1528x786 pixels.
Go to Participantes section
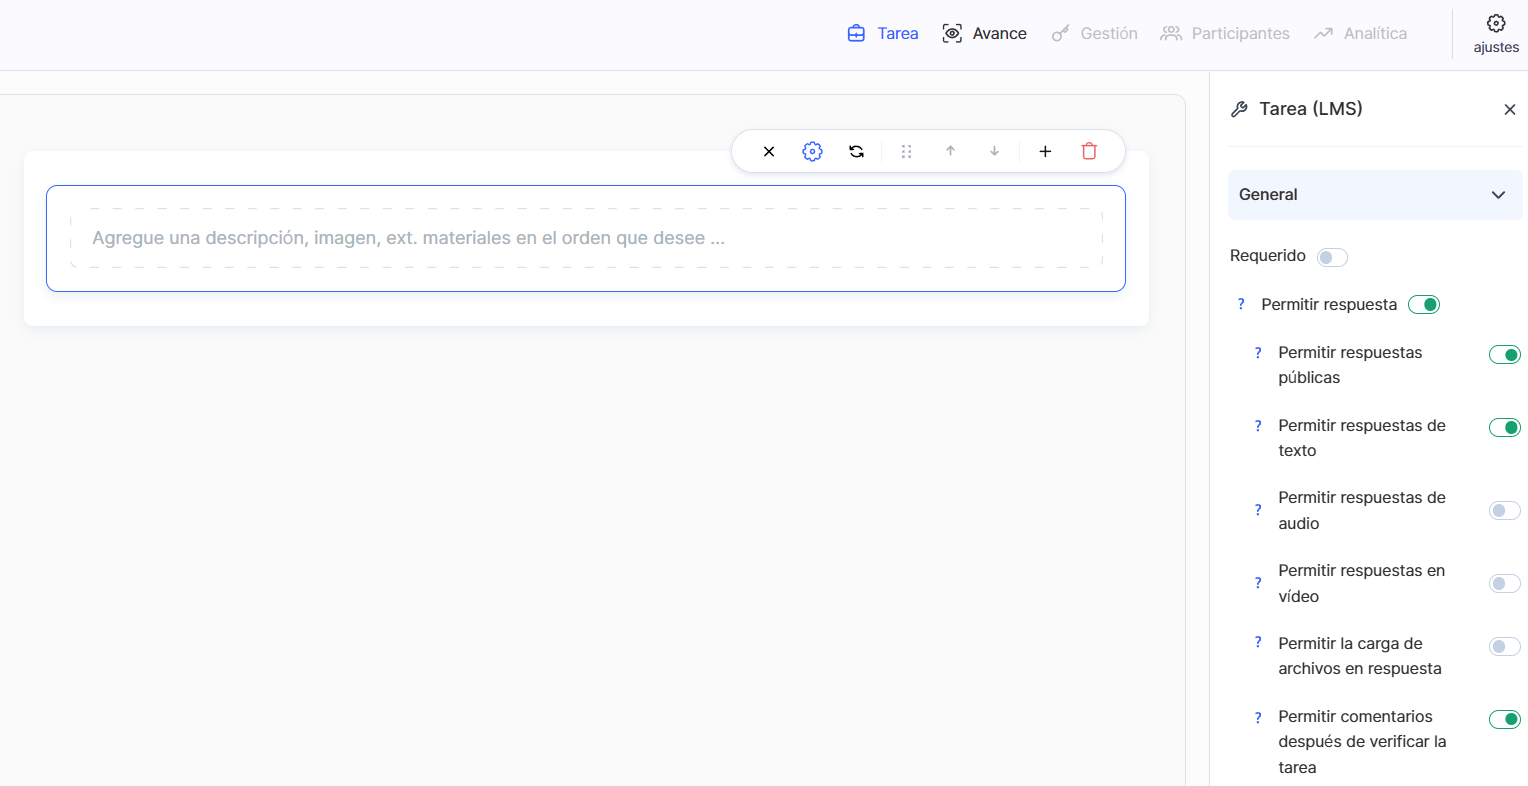[x=1225, y=33]
